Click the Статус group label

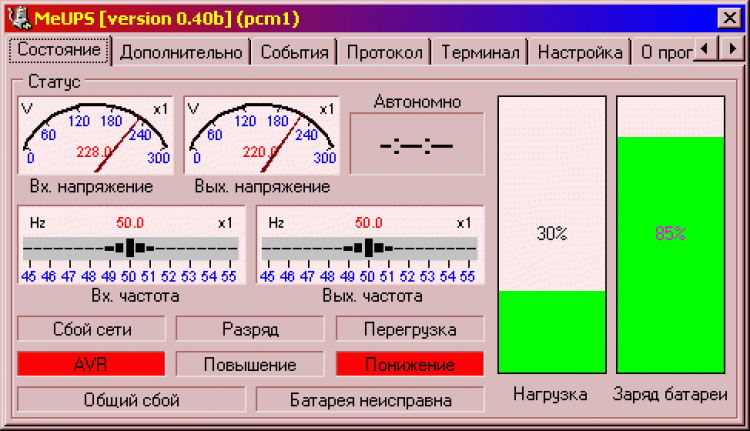tap(54, 82)
